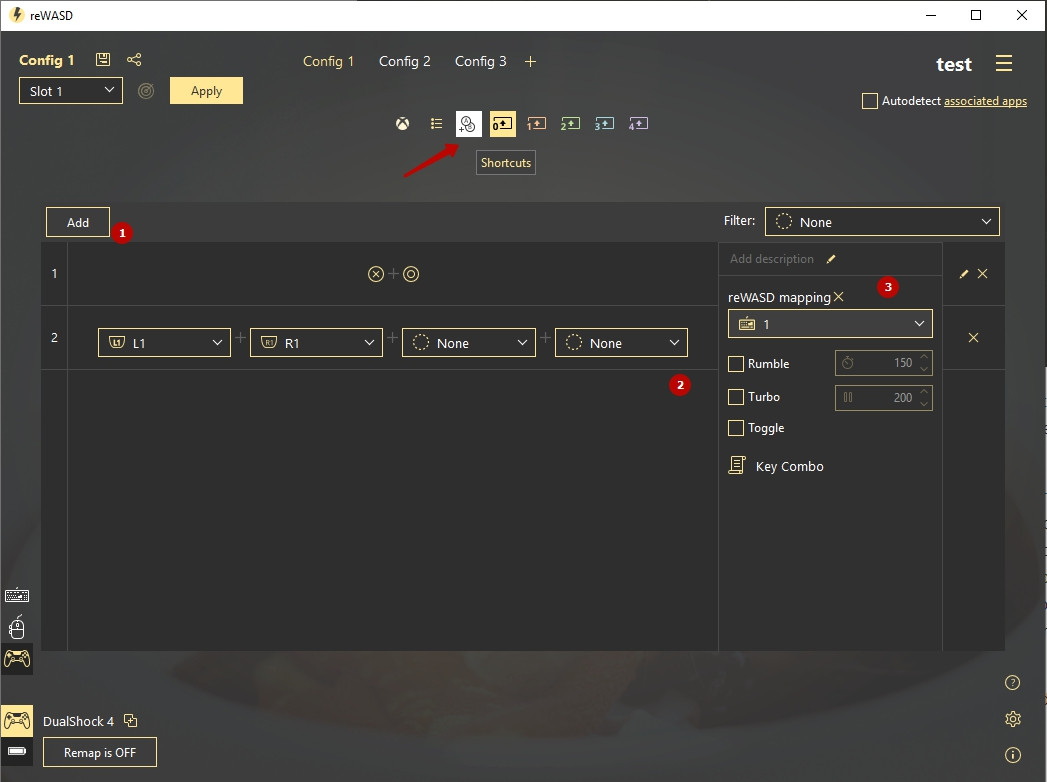Select the DualShock 4 controller icon

17,721
